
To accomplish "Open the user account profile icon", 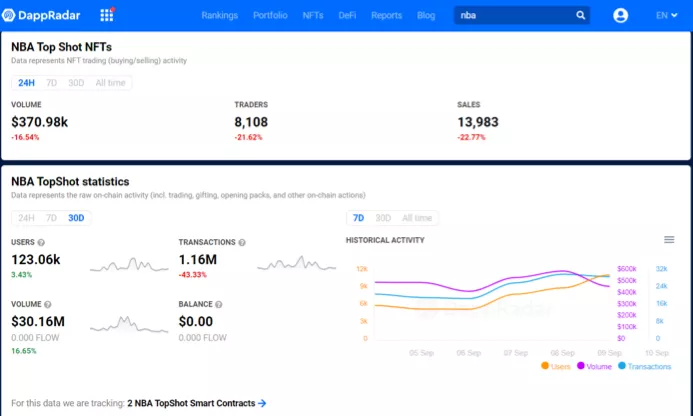I will [621, 15].
